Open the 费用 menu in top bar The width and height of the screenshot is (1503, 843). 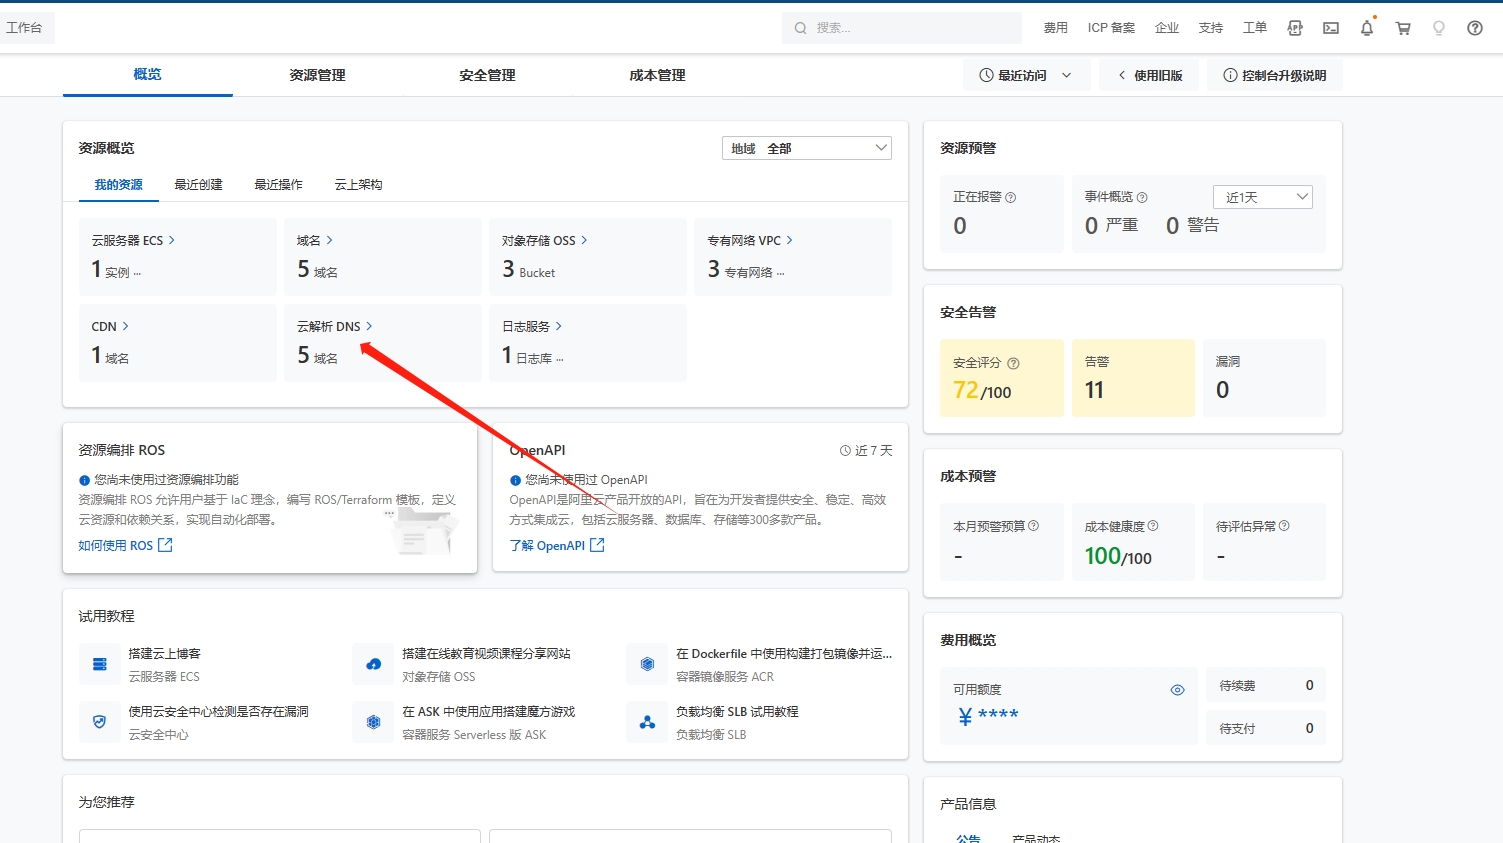[x=1056, y=28]
